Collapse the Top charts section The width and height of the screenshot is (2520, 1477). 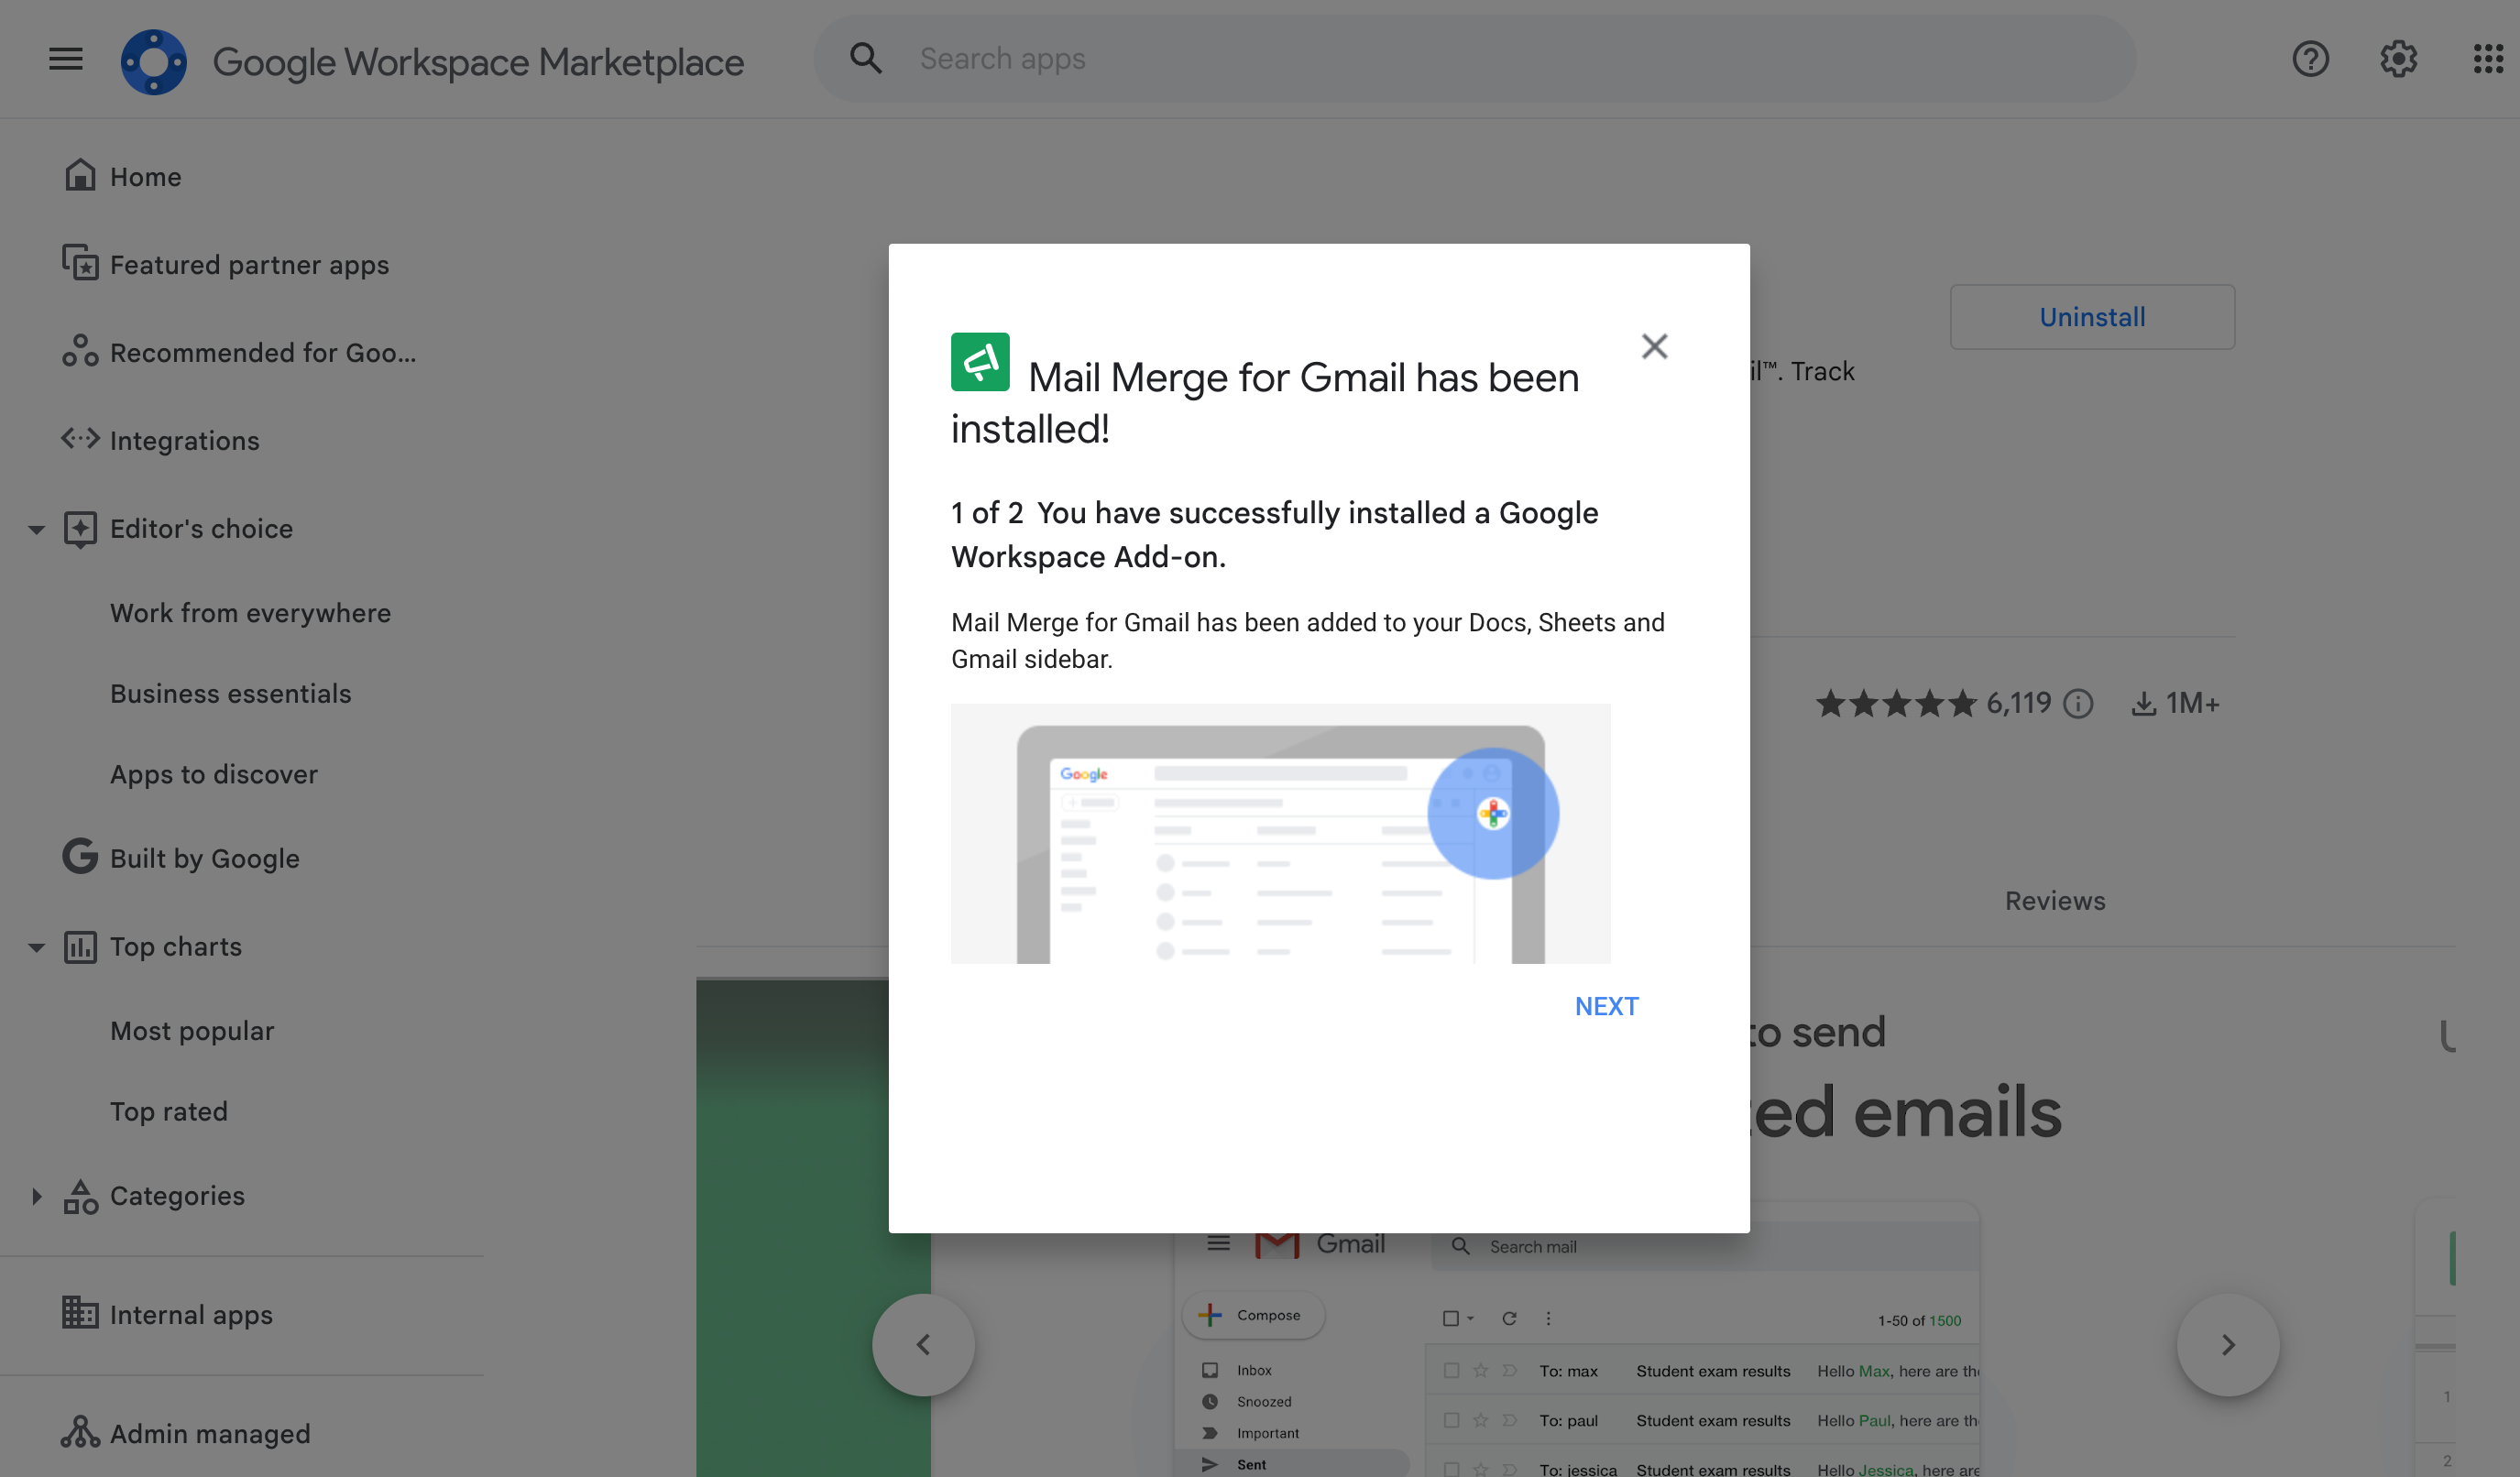[x=36, y=947]
